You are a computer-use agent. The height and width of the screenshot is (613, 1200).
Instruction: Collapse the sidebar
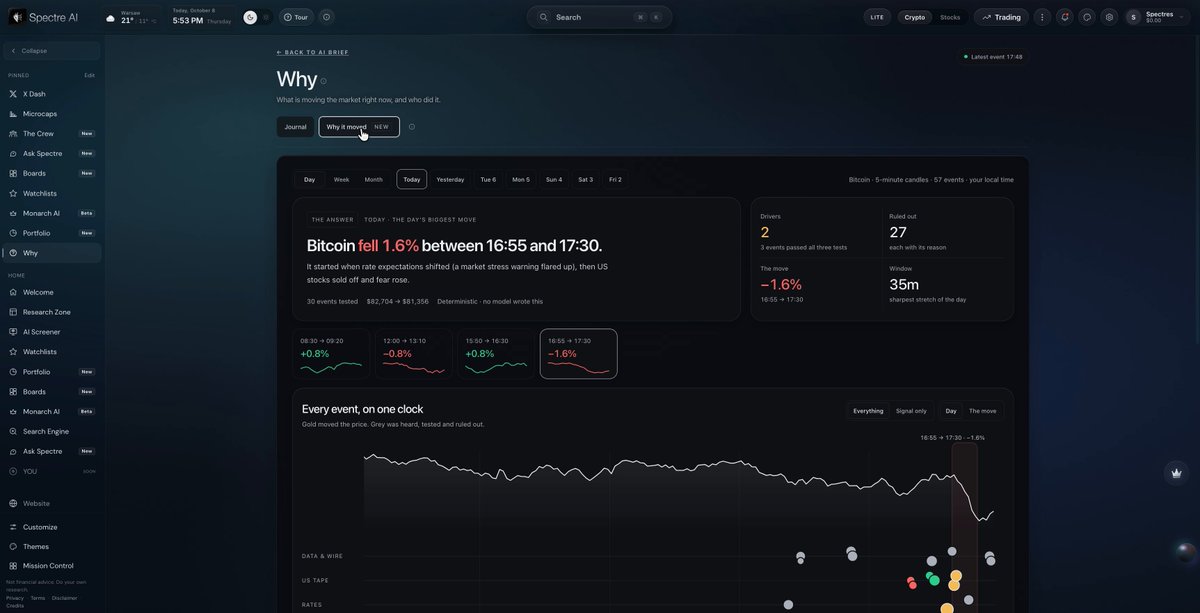tap(52, 51)
